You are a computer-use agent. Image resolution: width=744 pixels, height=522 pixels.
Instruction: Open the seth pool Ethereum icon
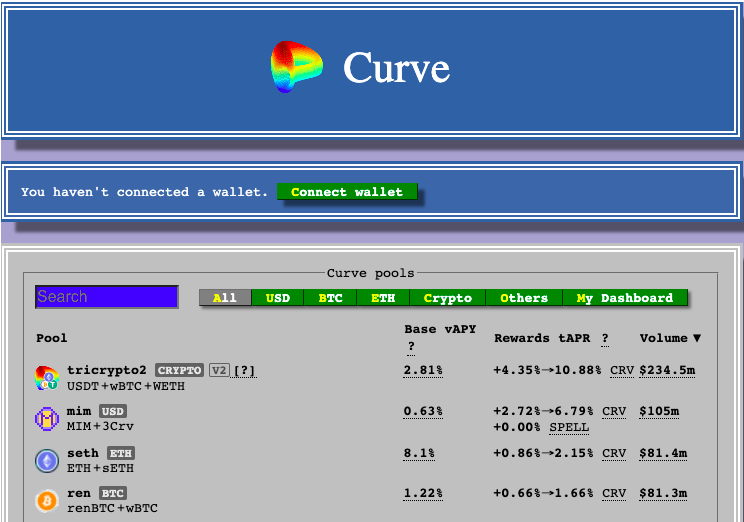47,460
